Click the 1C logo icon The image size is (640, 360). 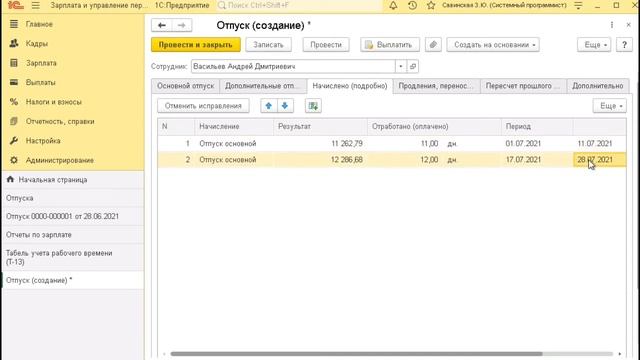pos(16,5)
